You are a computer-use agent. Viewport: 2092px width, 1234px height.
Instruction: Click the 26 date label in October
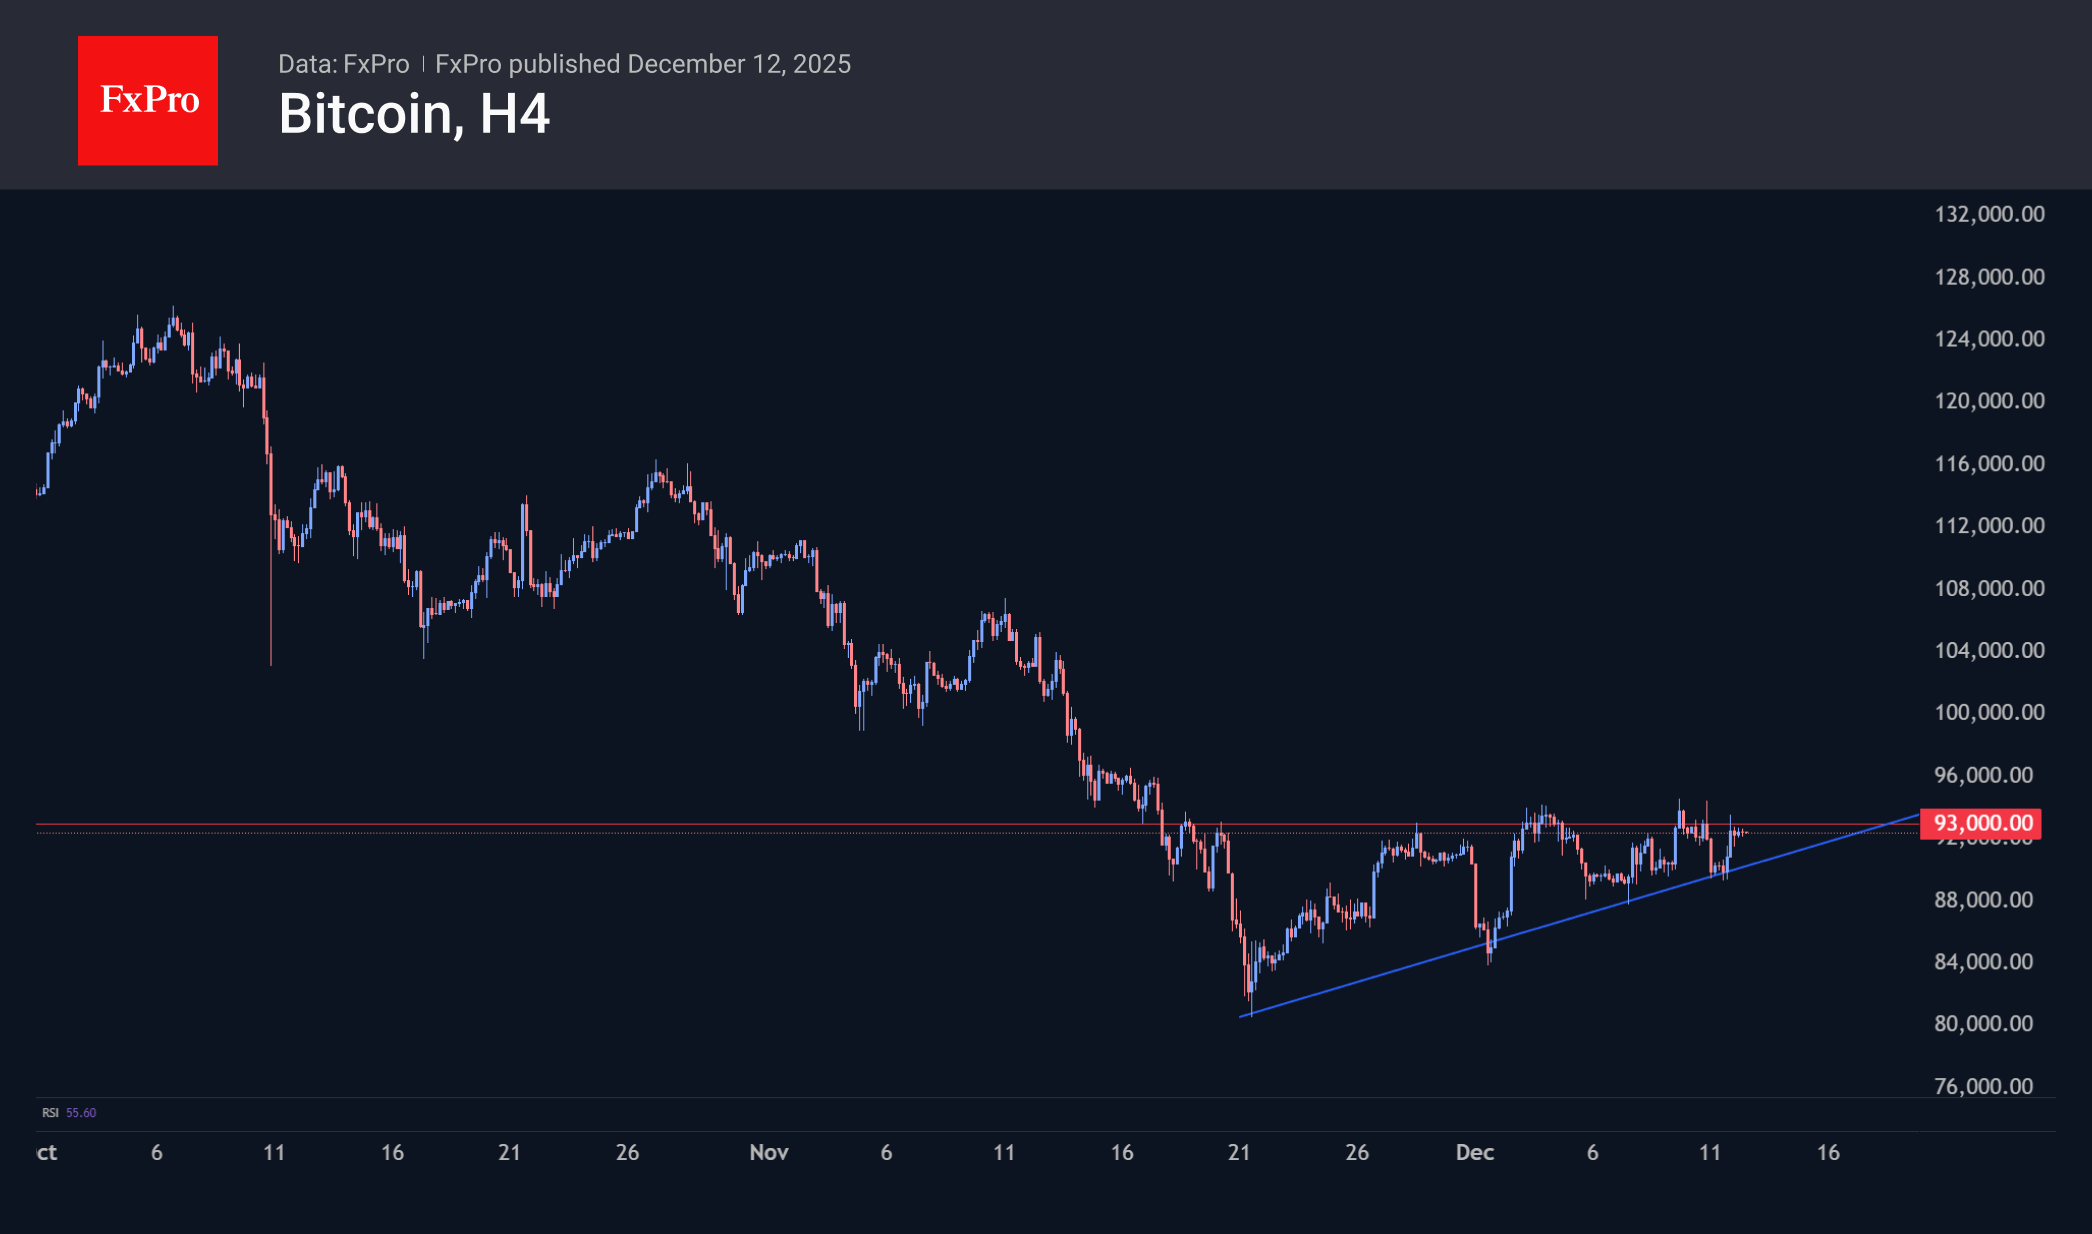(x=627, y=1152)
